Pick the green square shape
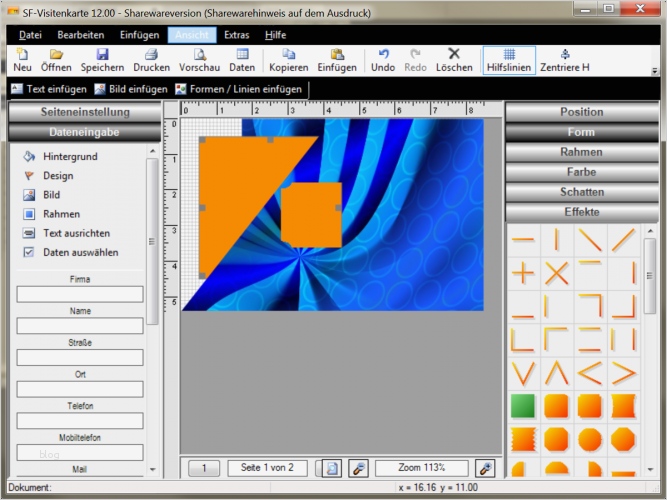667x500 pixels. [x=523, y=406]
